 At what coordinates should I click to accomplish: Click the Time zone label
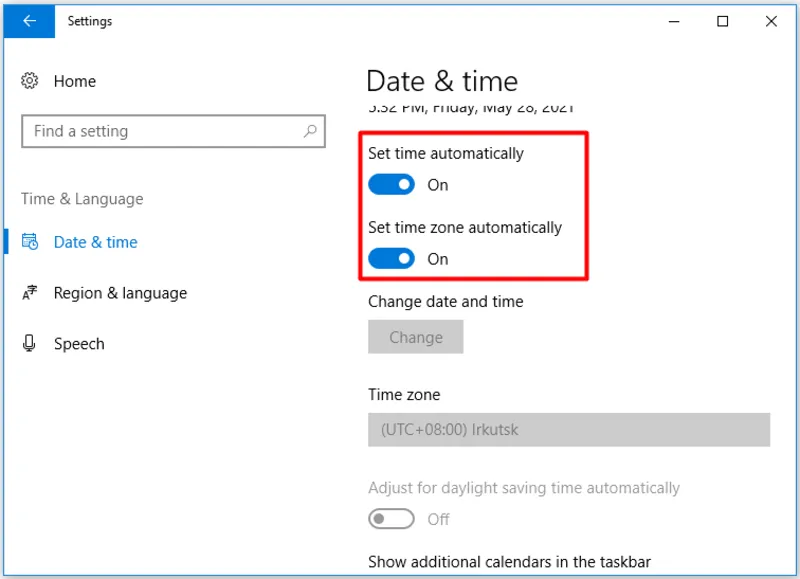(x=404, y=394)
